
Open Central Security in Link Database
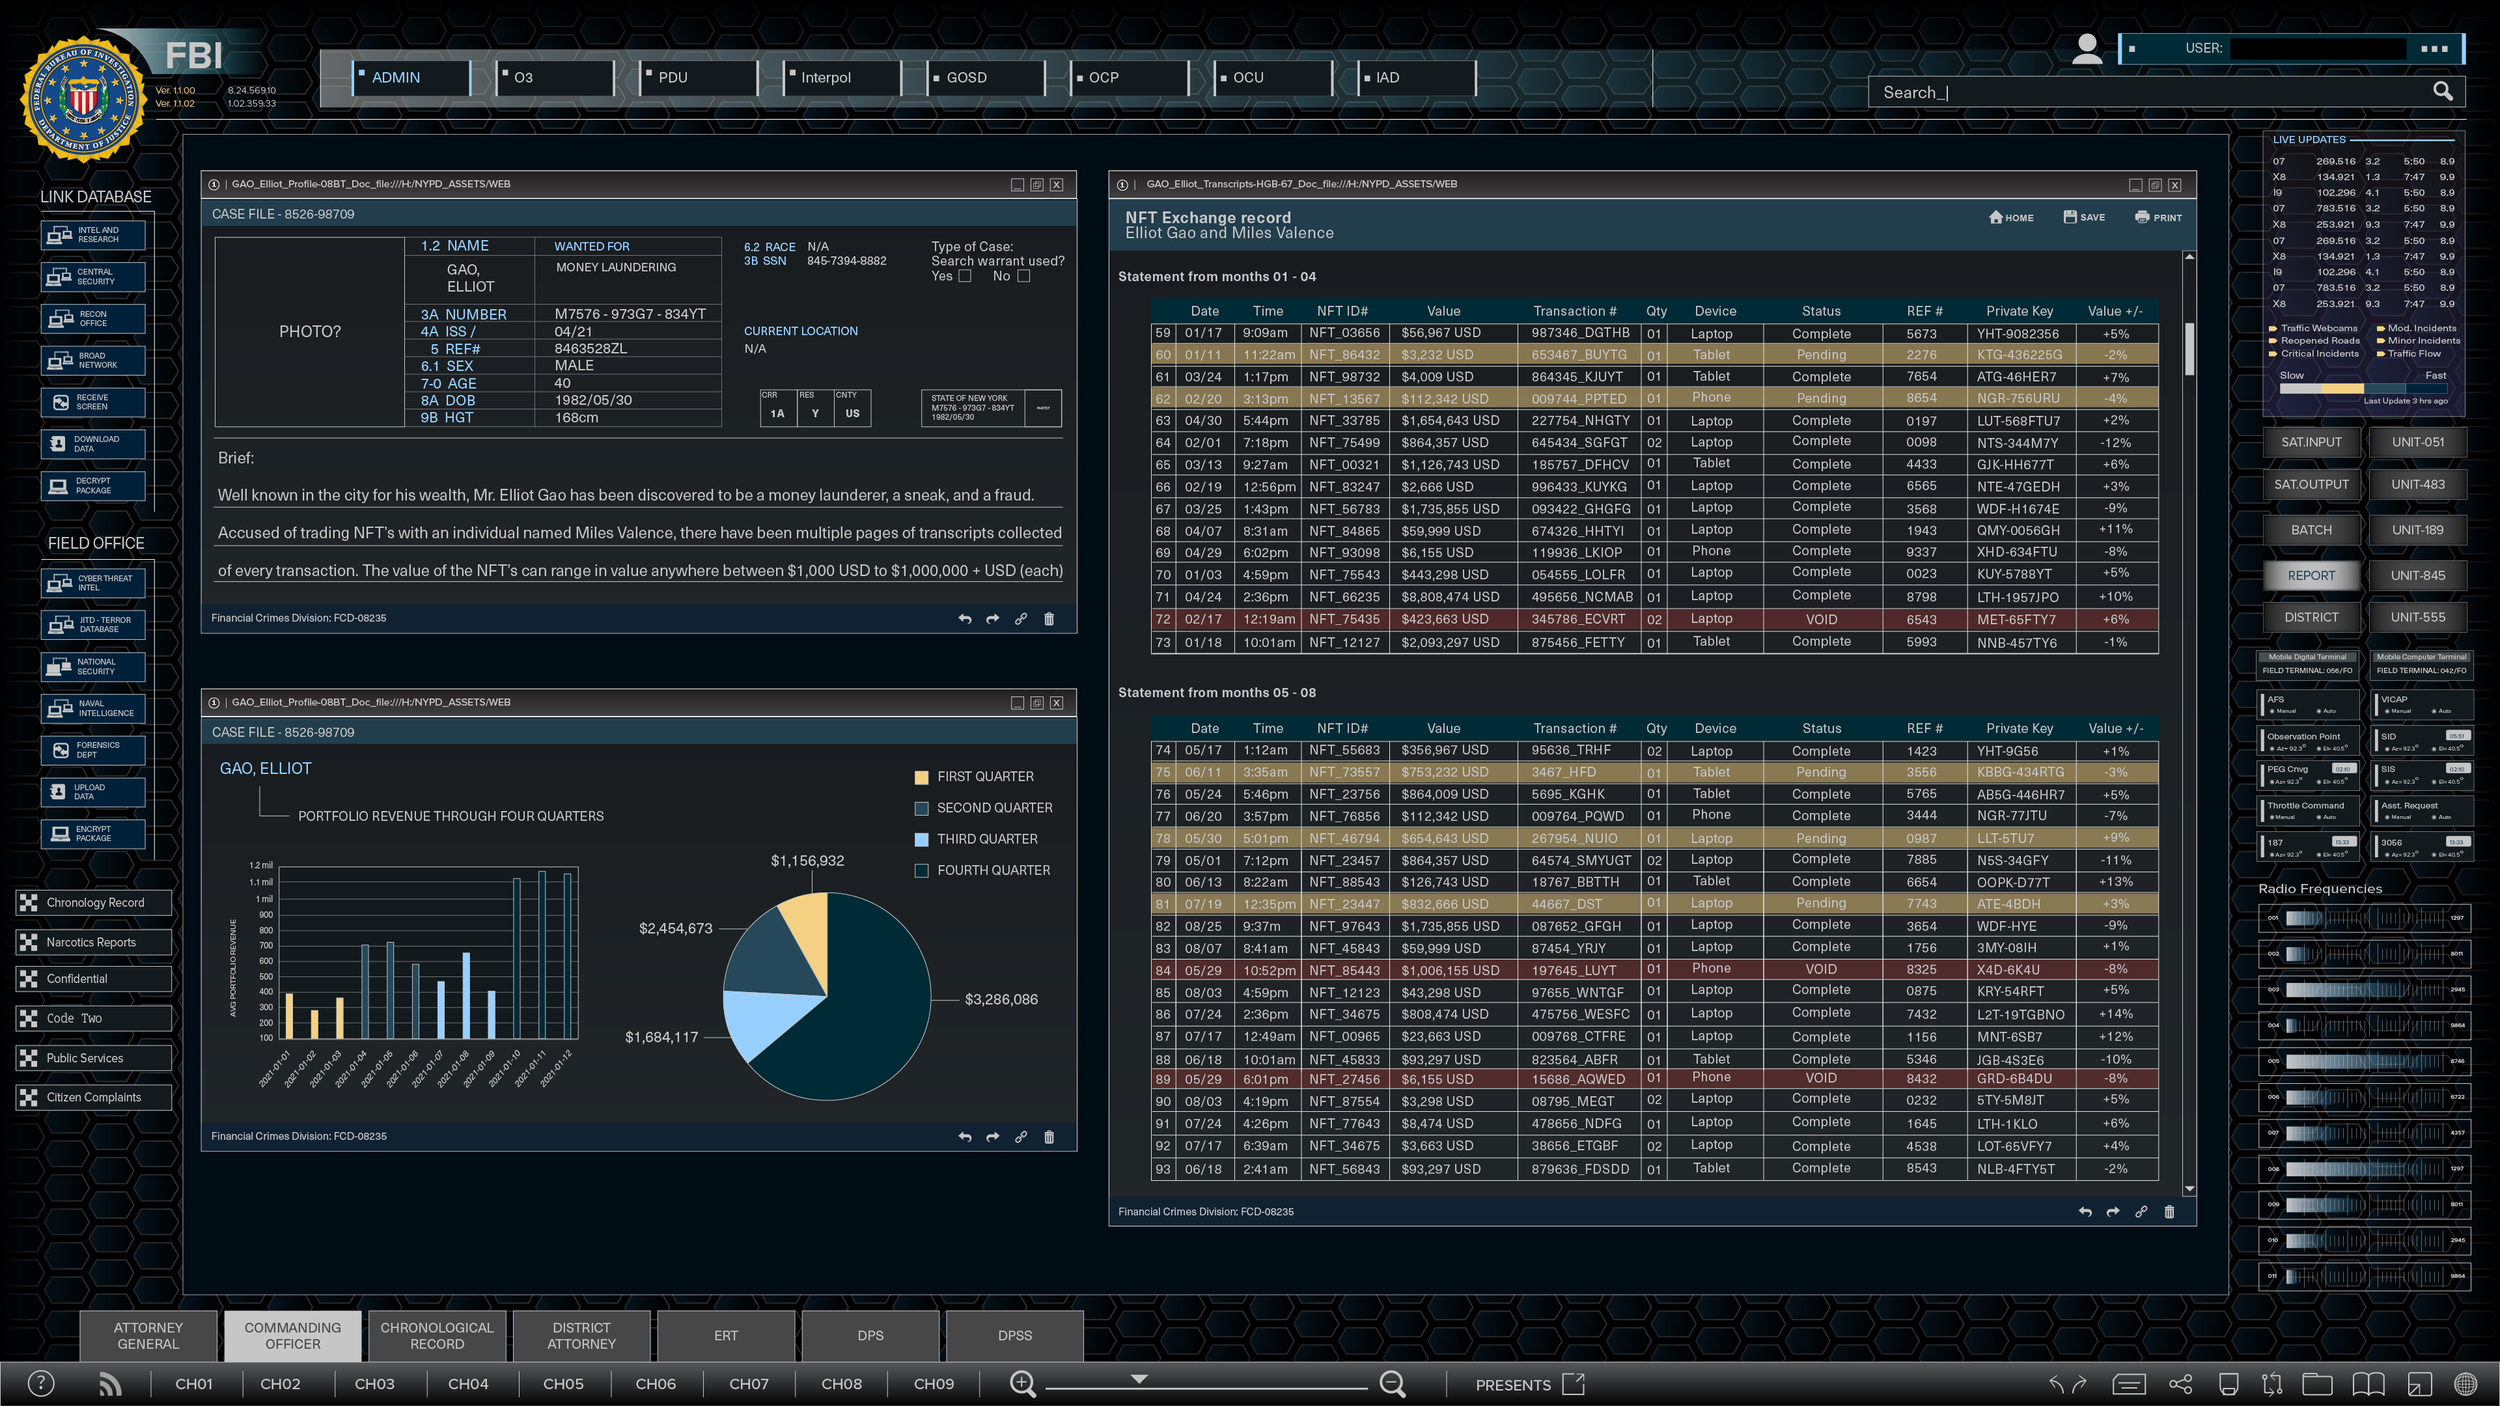(x=94, y=277)
